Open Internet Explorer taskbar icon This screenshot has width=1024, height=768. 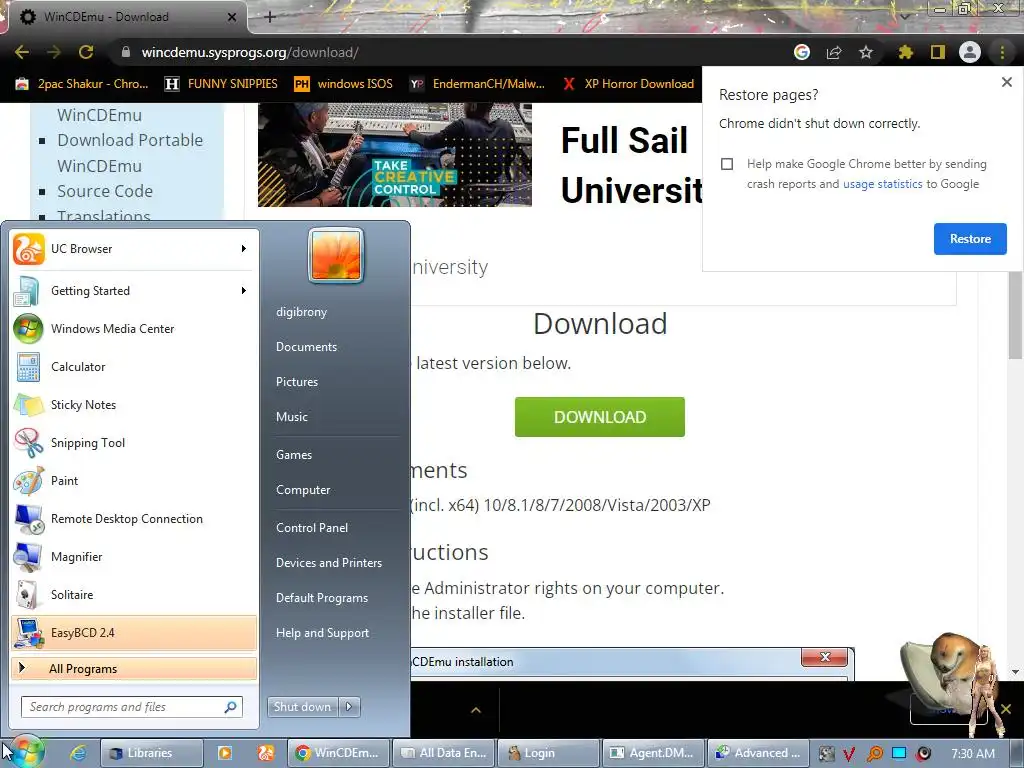click(78, 753)
